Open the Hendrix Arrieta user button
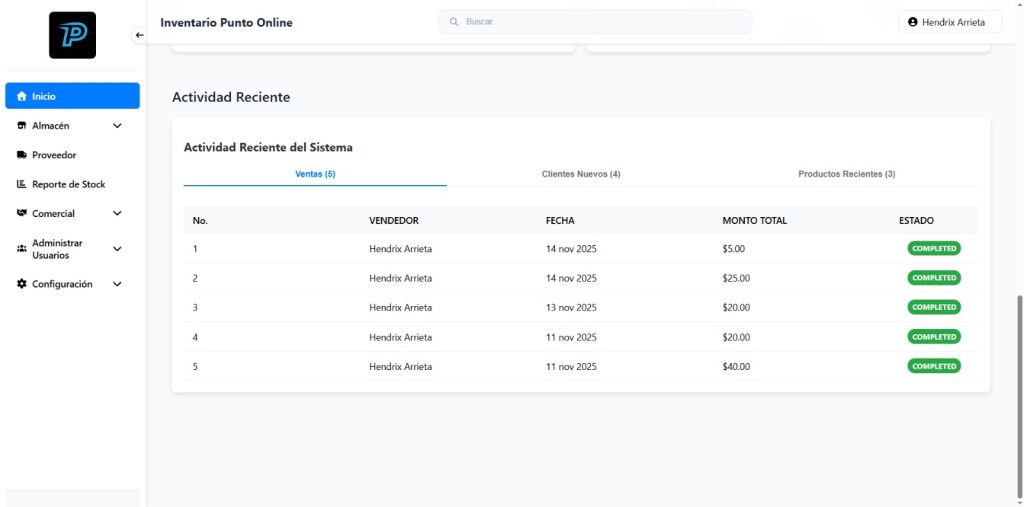Screen dimensions: 1024x507 coord(945,22)
